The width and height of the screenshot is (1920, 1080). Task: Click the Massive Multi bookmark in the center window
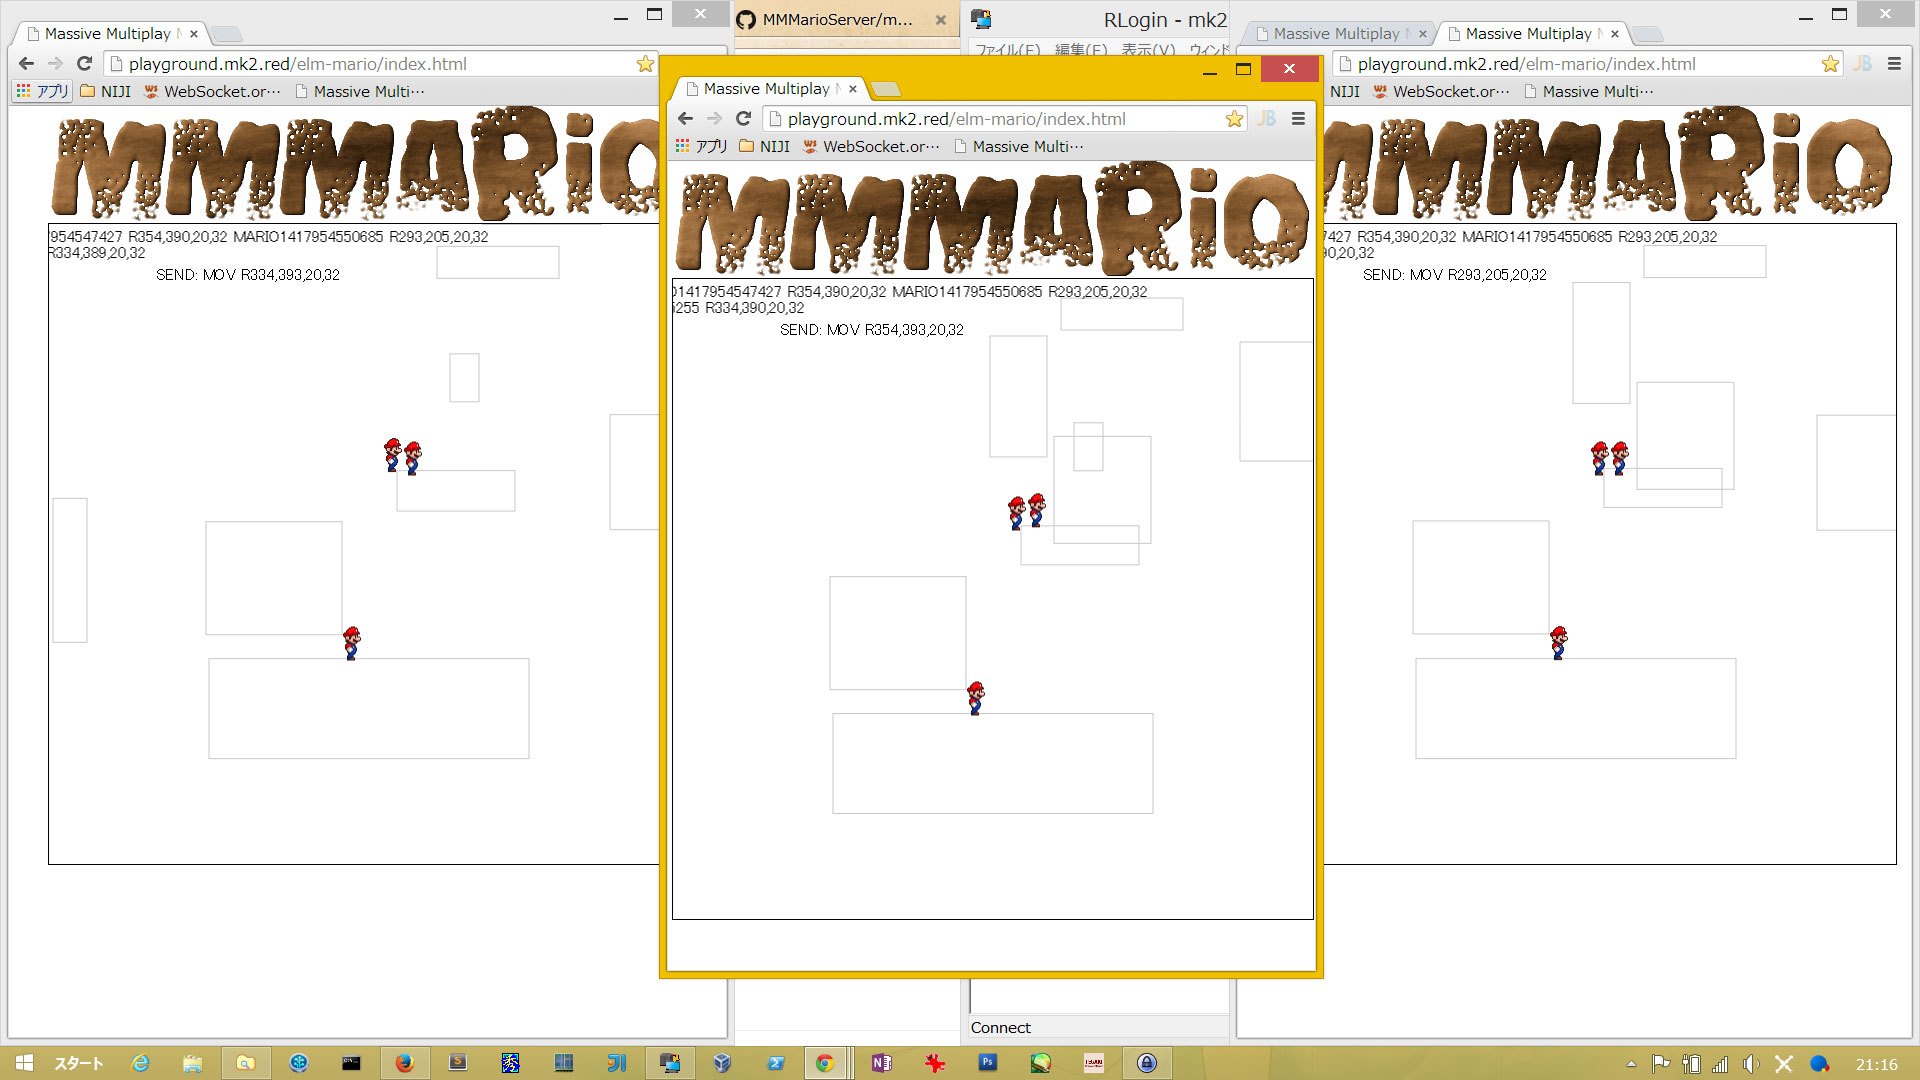[x=1018, y=147]
